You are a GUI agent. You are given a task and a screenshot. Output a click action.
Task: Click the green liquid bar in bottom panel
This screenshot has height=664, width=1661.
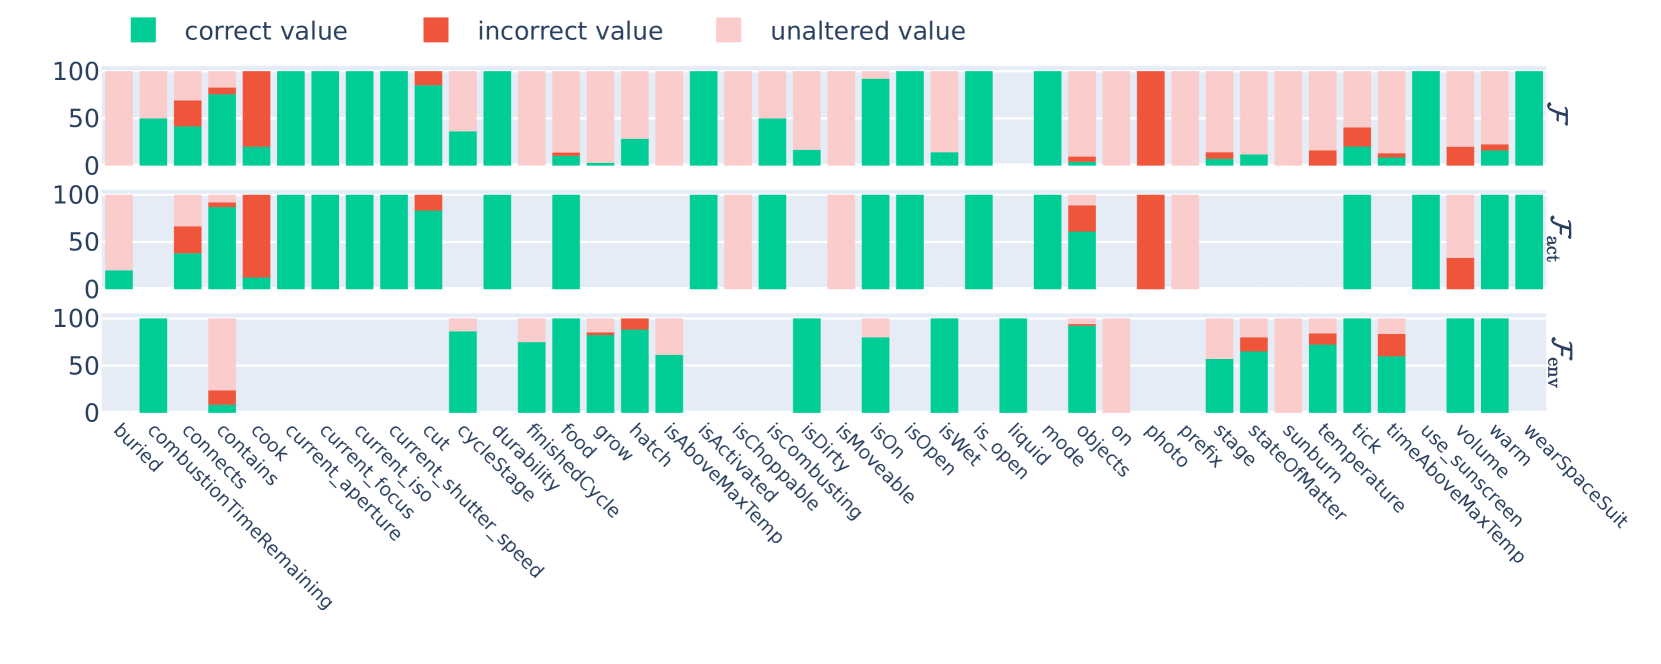1013,365
